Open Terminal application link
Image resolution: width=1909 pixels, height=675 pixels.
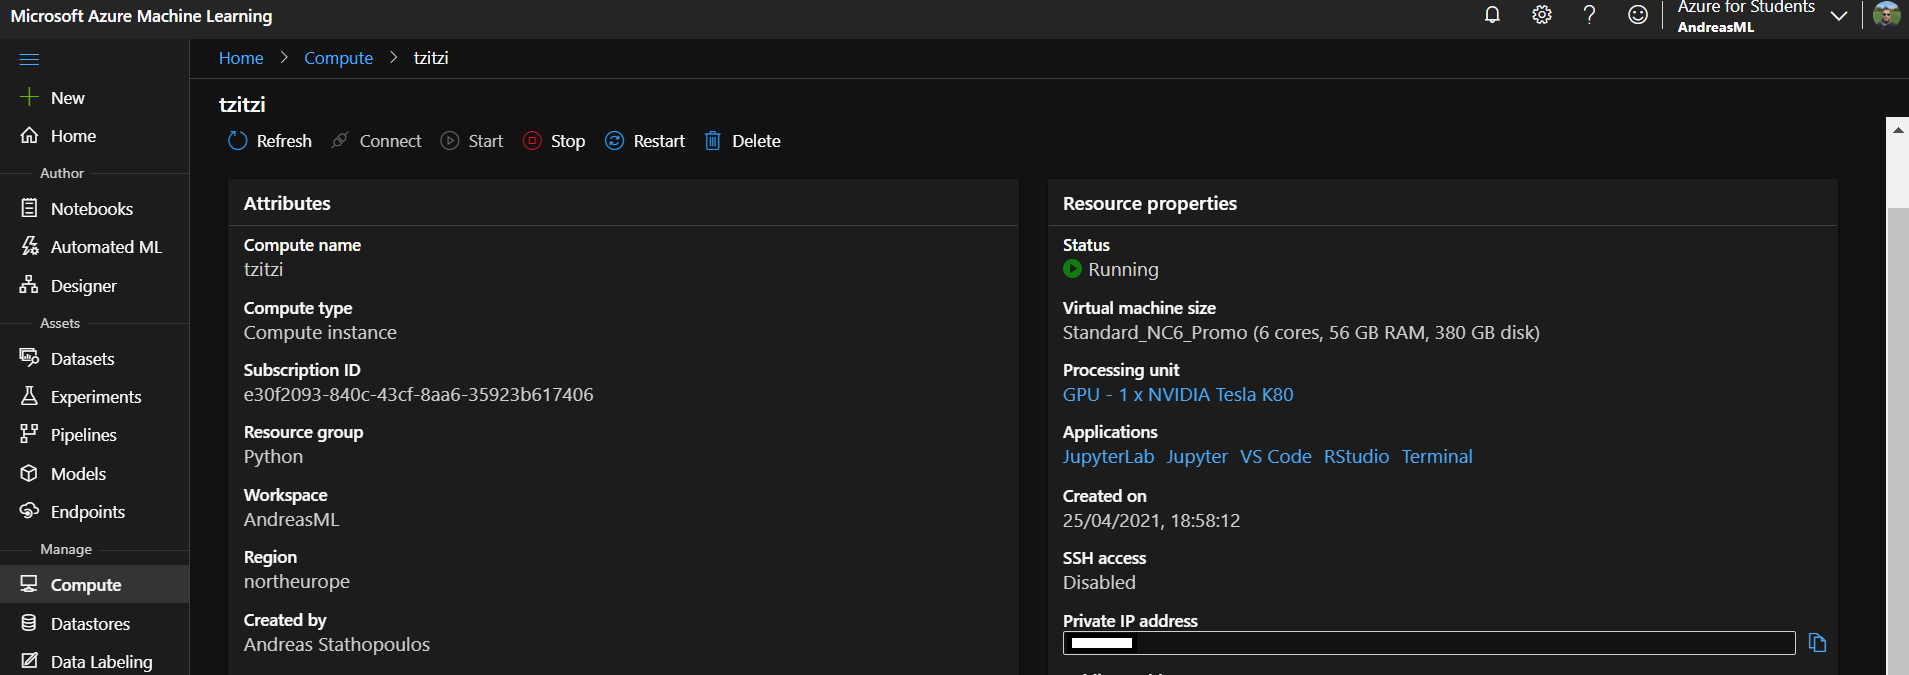[1437, 457]
